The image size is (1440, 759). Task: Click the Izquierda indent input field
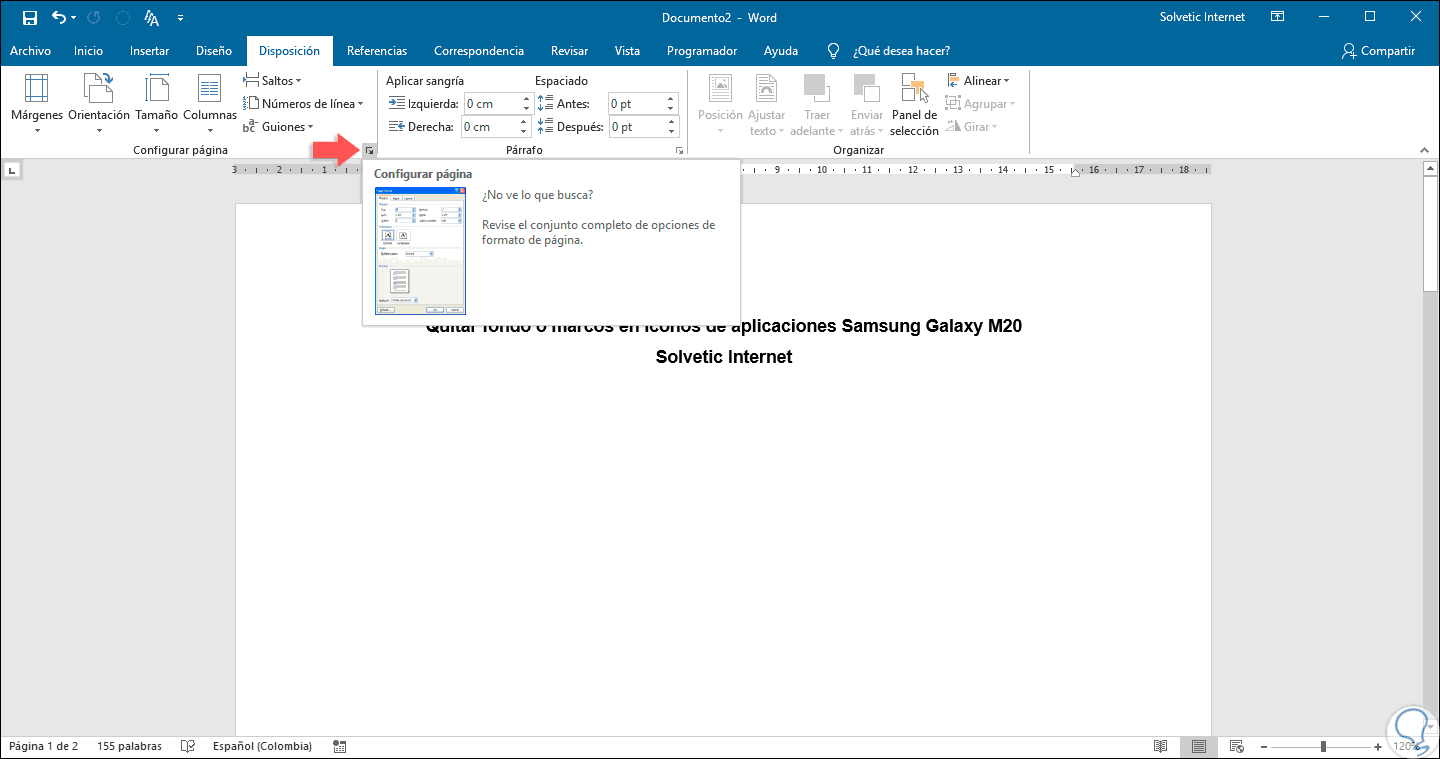click(x=491, y=104)
